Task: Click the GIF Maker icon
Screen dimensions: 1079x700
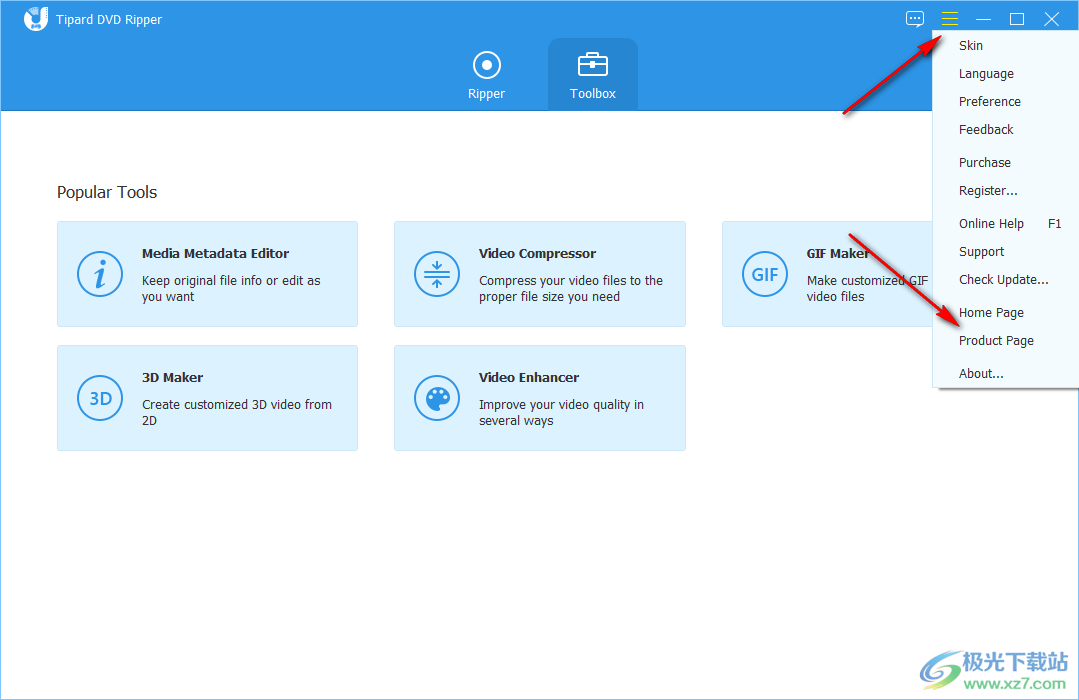Action: point(765,274)
